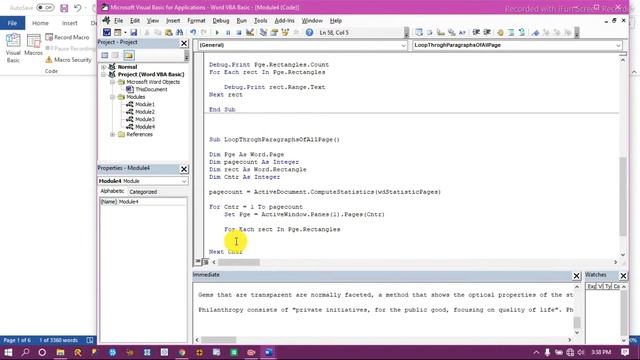Close the Immediate window
The image size is (640, 360).
[576, 276]
